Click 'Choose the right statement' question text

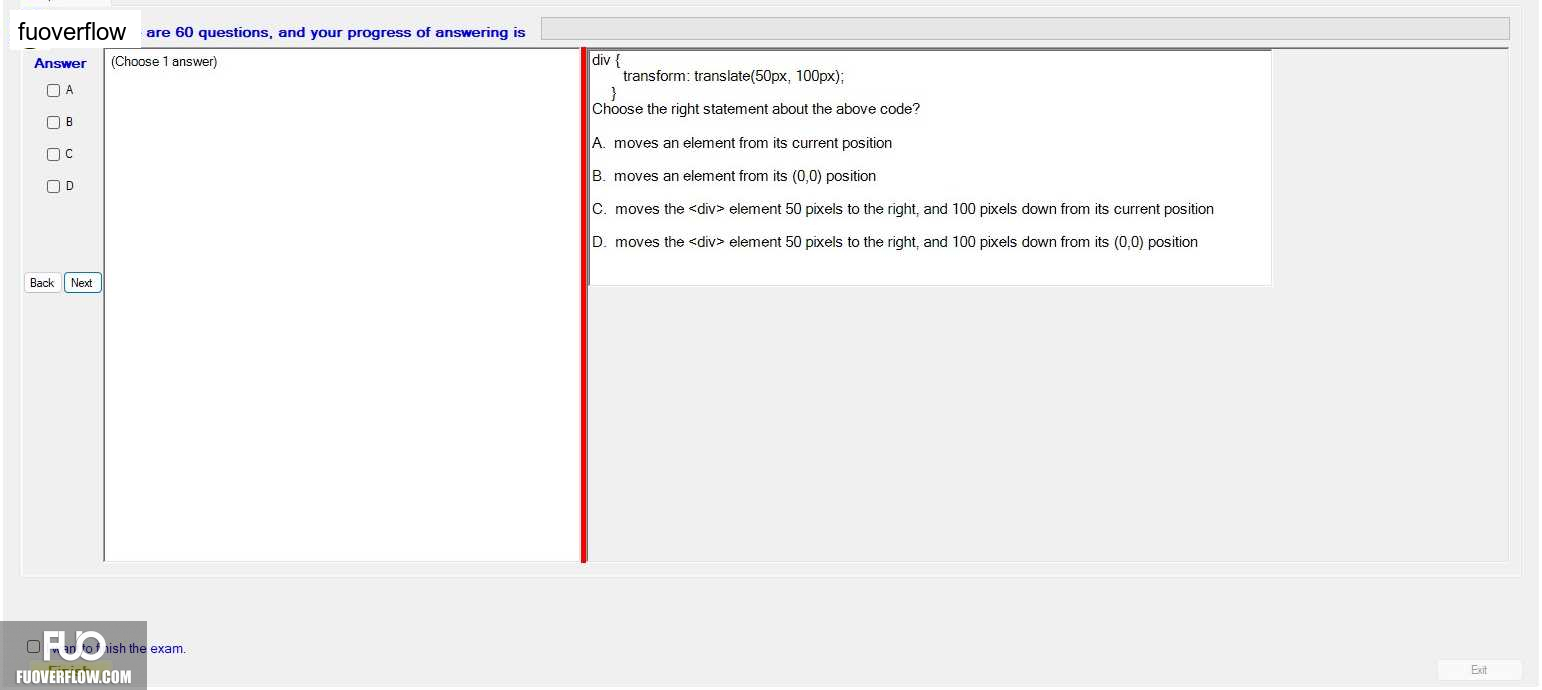click(x=756, y=109)
